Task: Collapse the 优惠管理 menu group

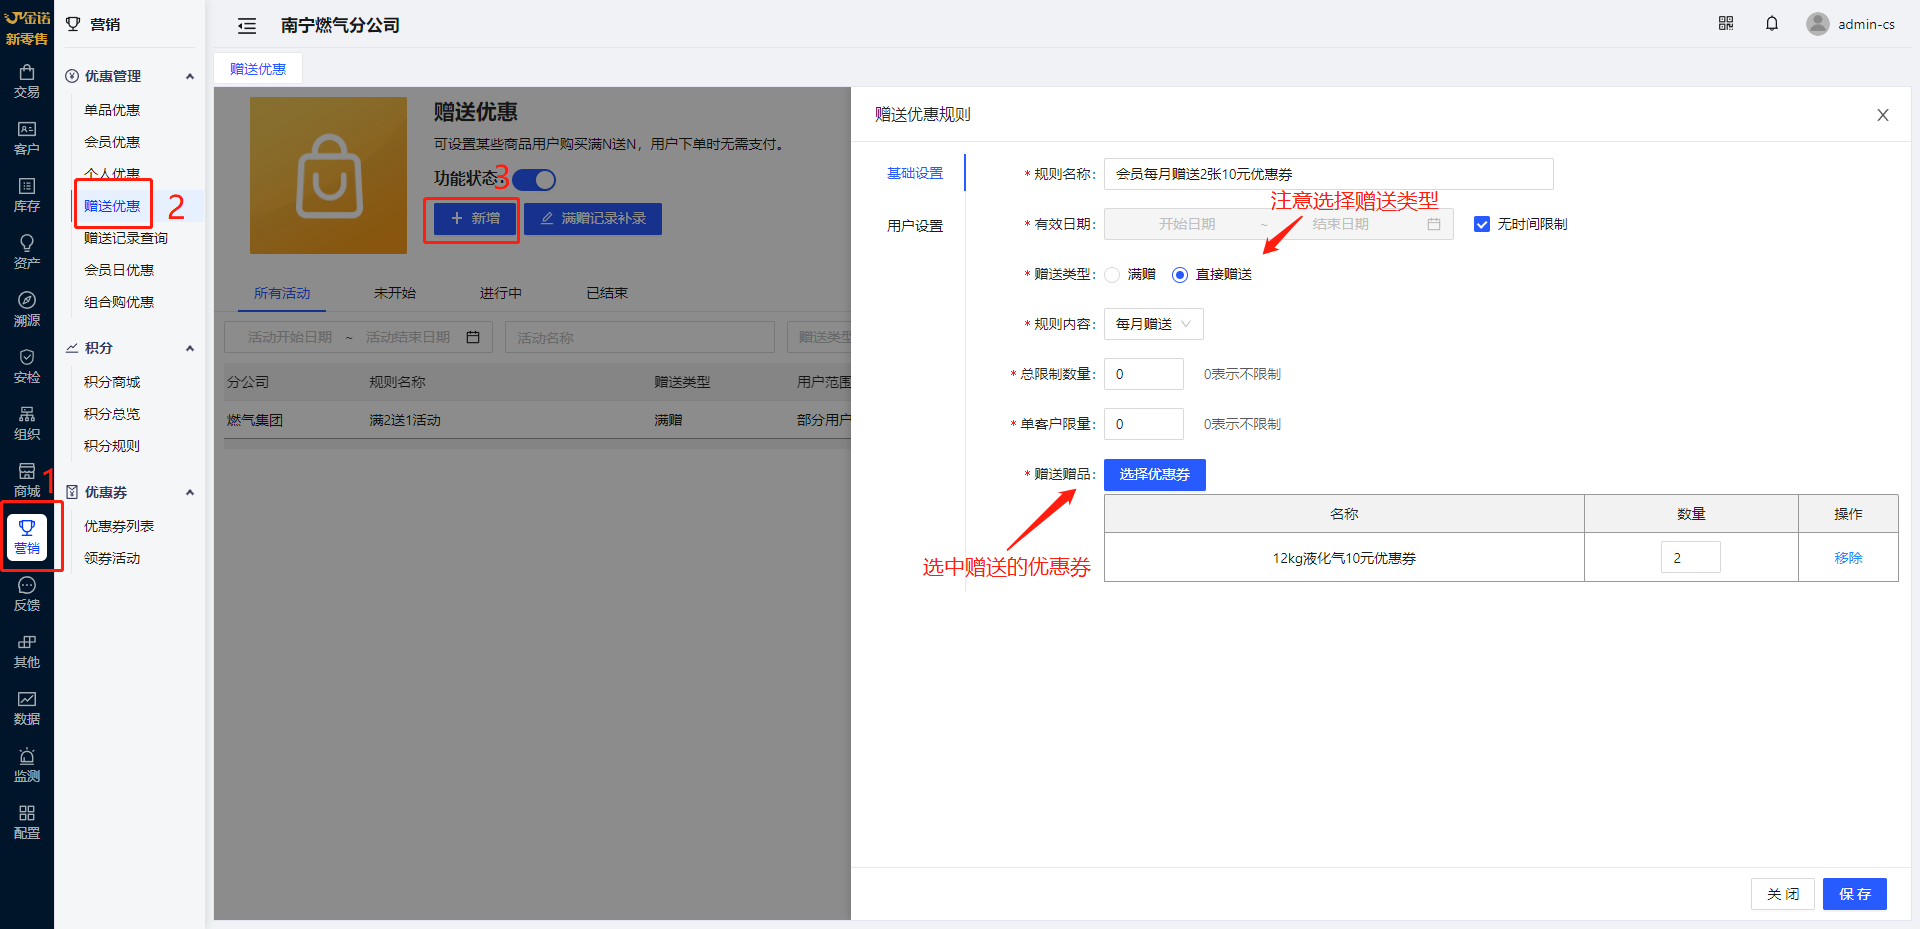Action: click(x=190, y=76)
